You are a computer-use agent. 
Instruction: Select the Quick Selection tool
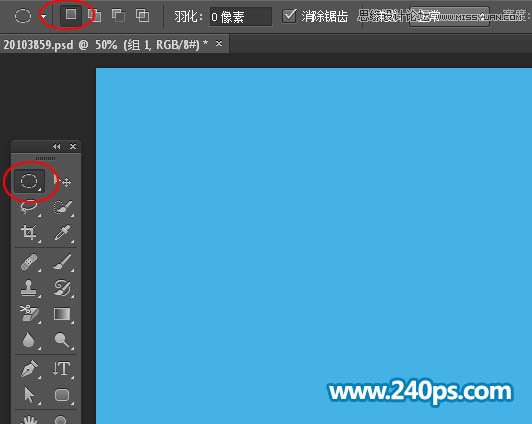click(x=63, y=207)
